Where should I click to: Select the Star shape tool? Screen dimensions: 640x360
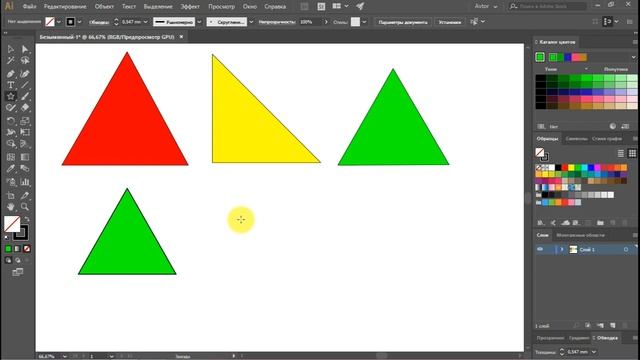coord(11,96)
